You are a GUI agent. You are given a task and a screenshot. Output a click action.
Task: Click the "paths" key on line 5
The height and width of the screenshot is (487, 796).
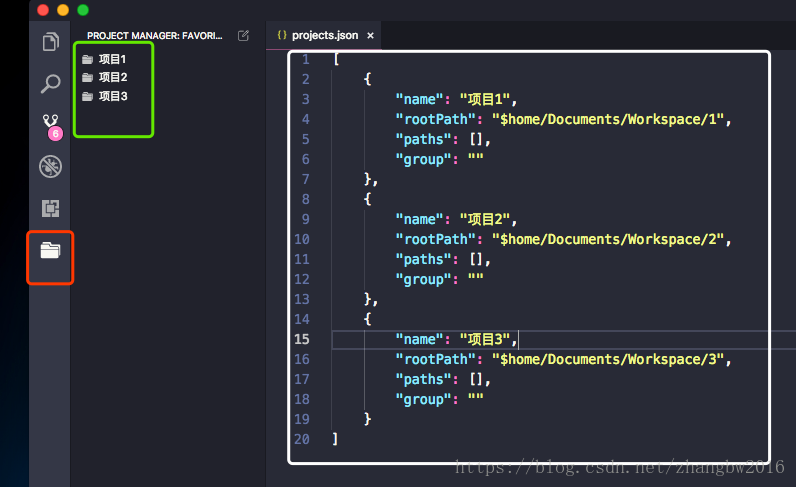[423, 139]
